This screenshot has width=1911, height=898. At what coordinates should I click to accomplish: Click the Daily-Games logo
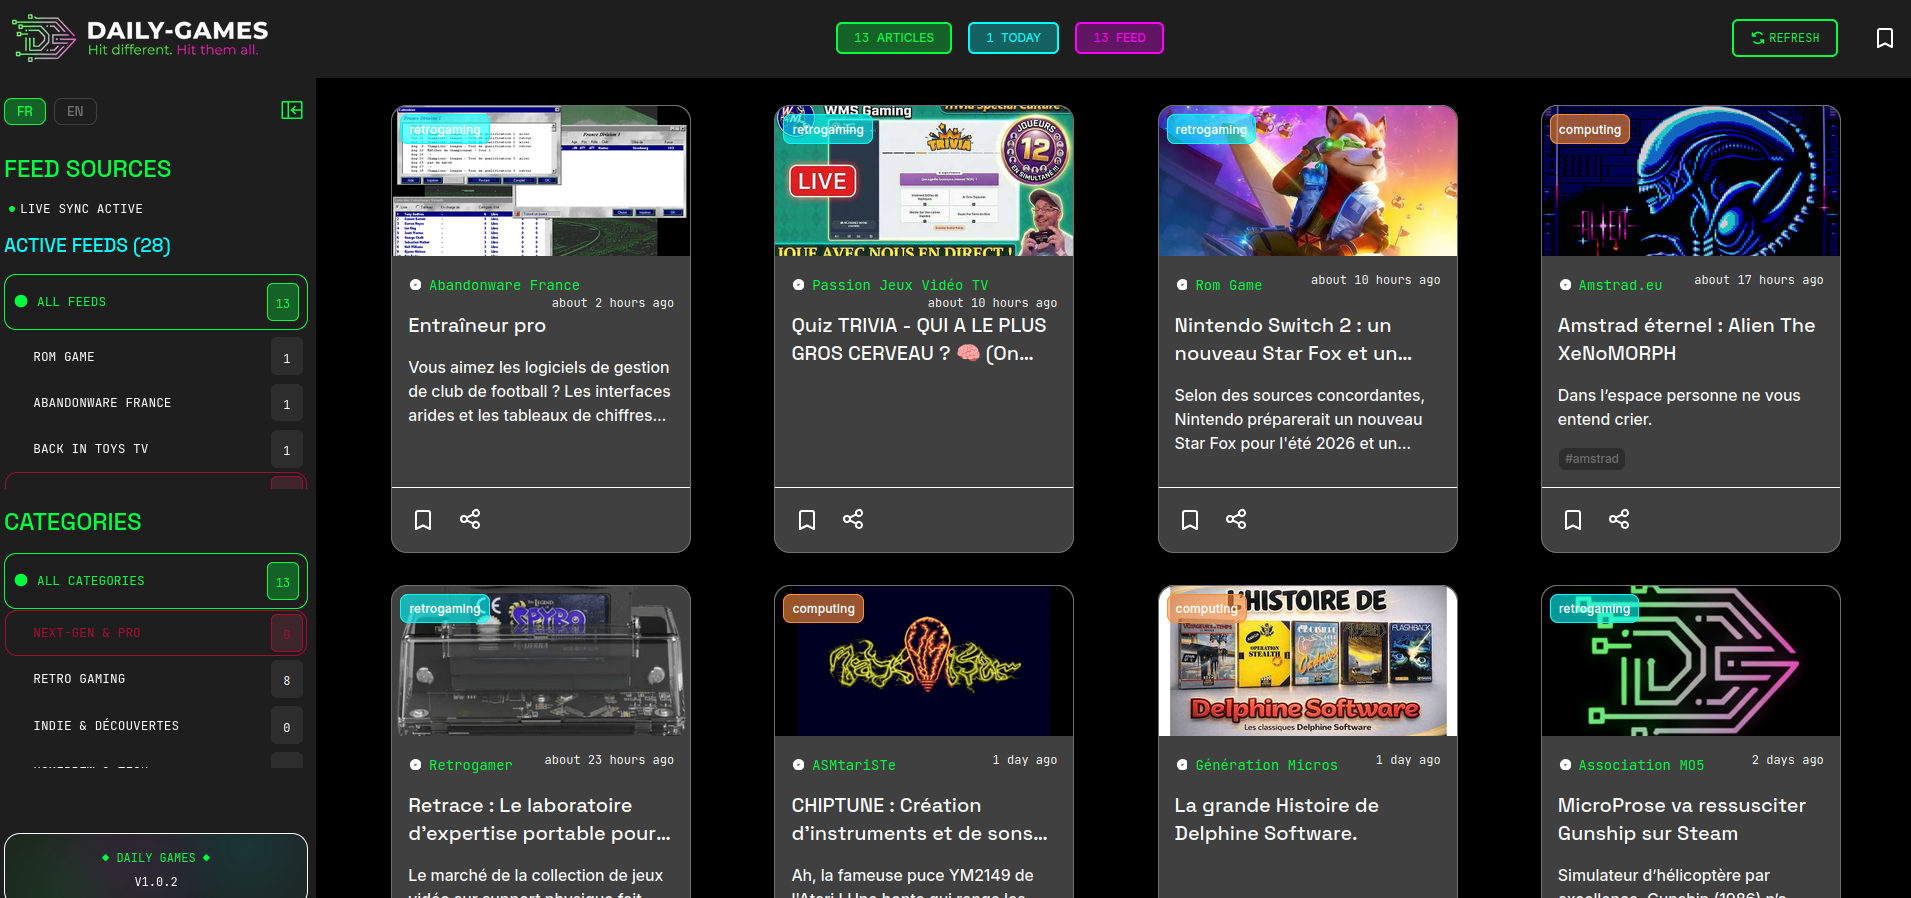pos(140,38)
